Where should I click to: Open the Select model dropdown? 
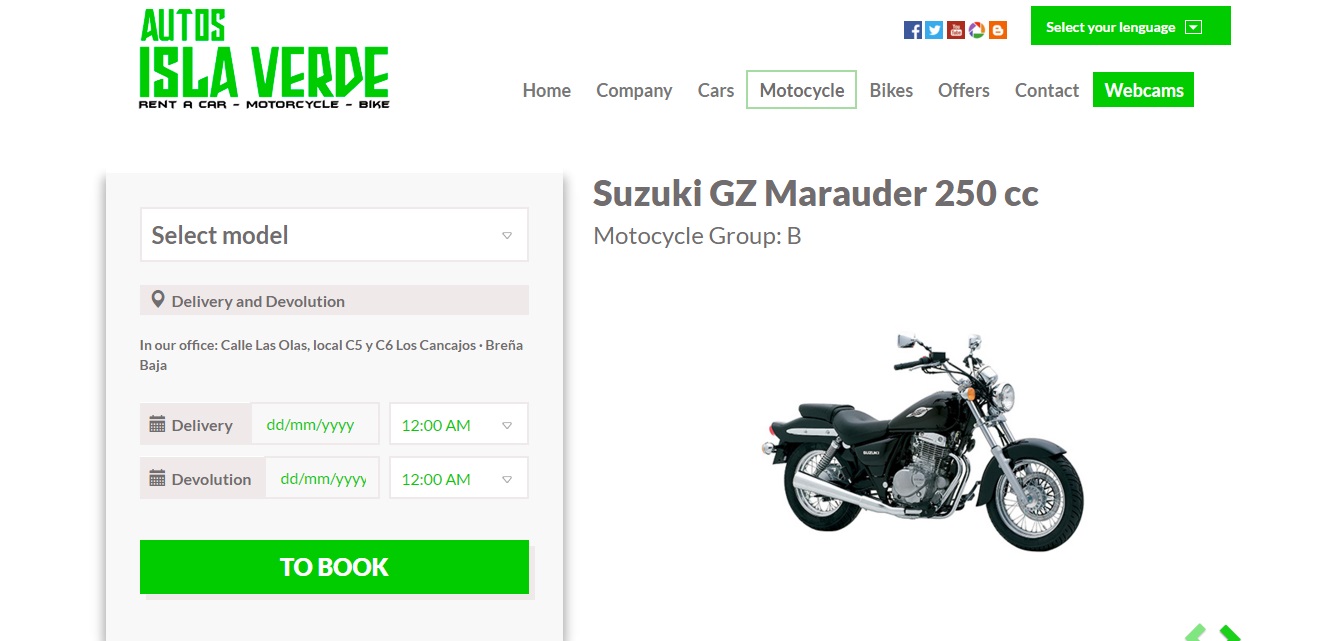(334, 235)
